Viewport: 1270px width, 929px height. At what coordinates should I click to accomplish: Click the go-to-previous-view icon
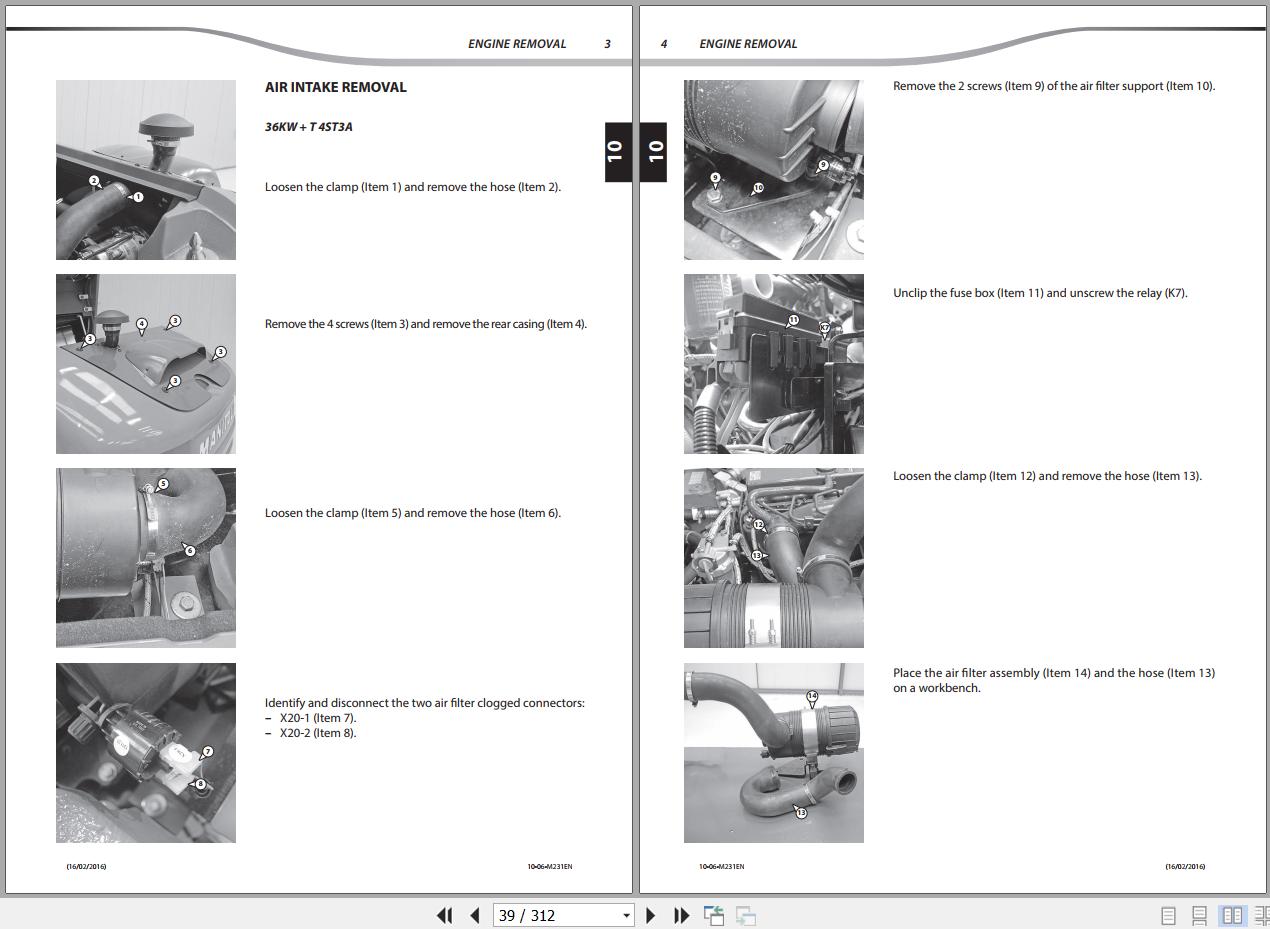click(714, 915)
